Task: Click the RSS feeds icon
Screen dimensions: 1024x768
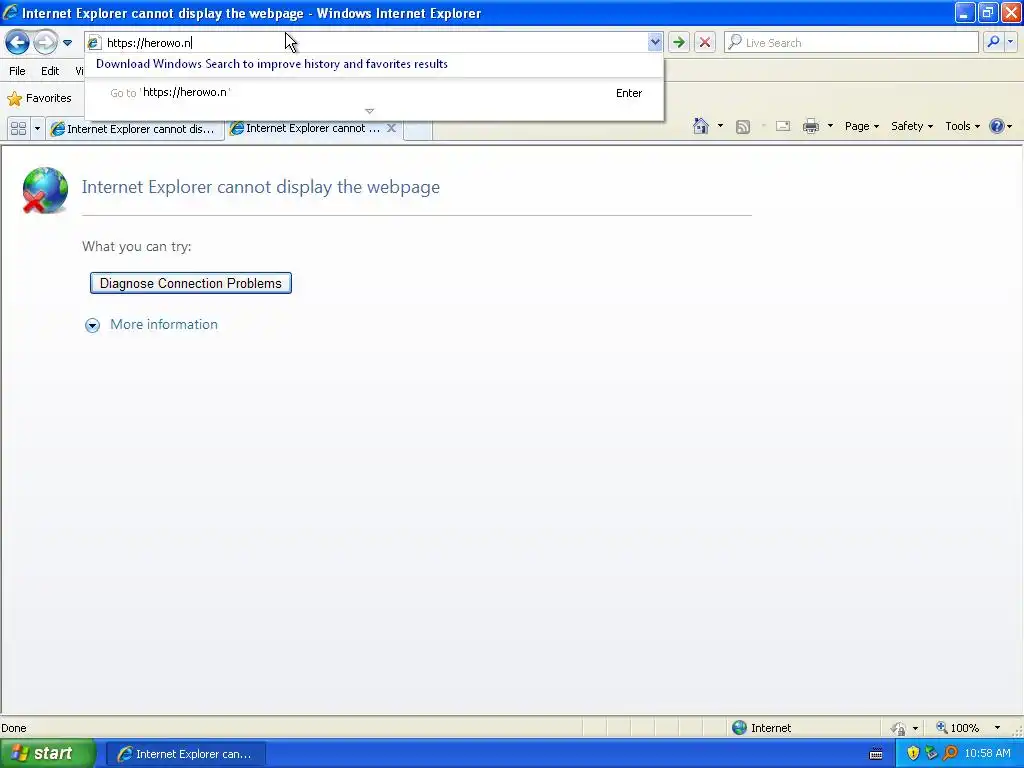Action: (743, 127)
